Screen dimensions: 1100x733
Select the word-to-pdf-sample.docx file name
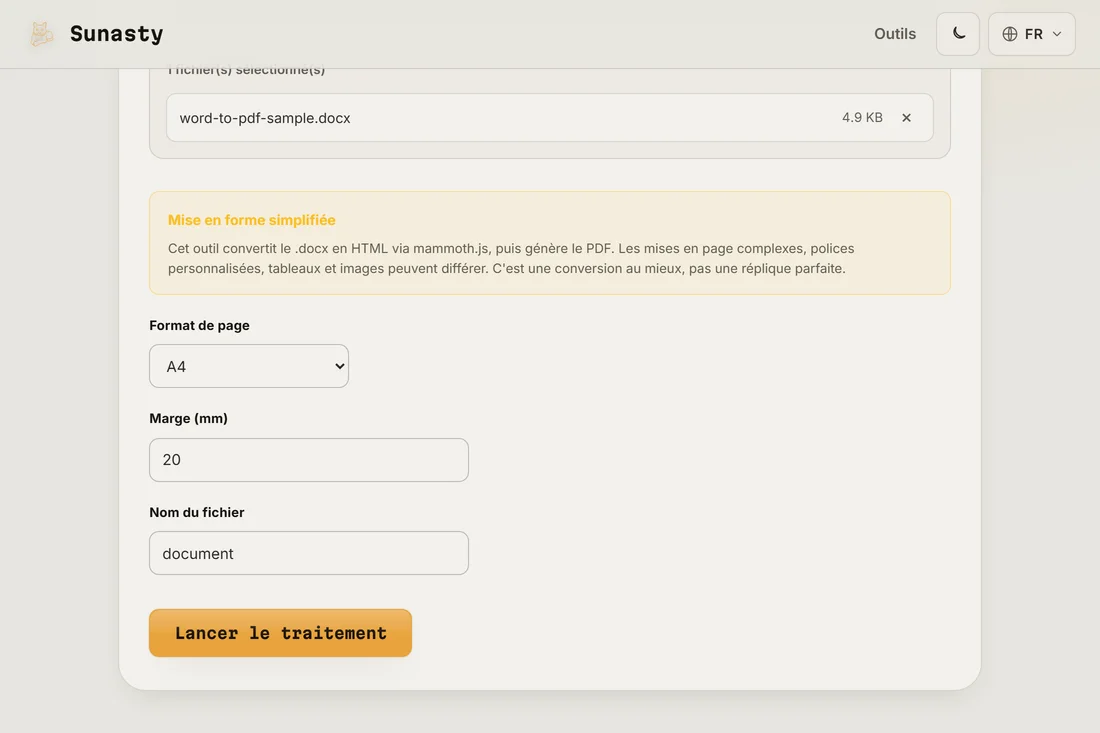click(x=264, y=118)
